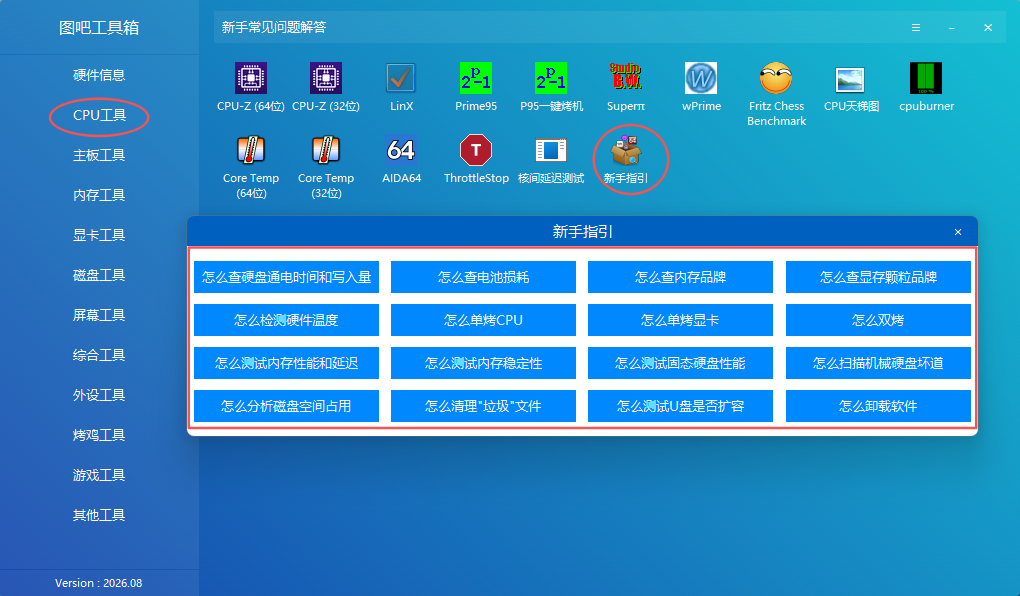Close the 新手指引 popup panel

[958, 232]
